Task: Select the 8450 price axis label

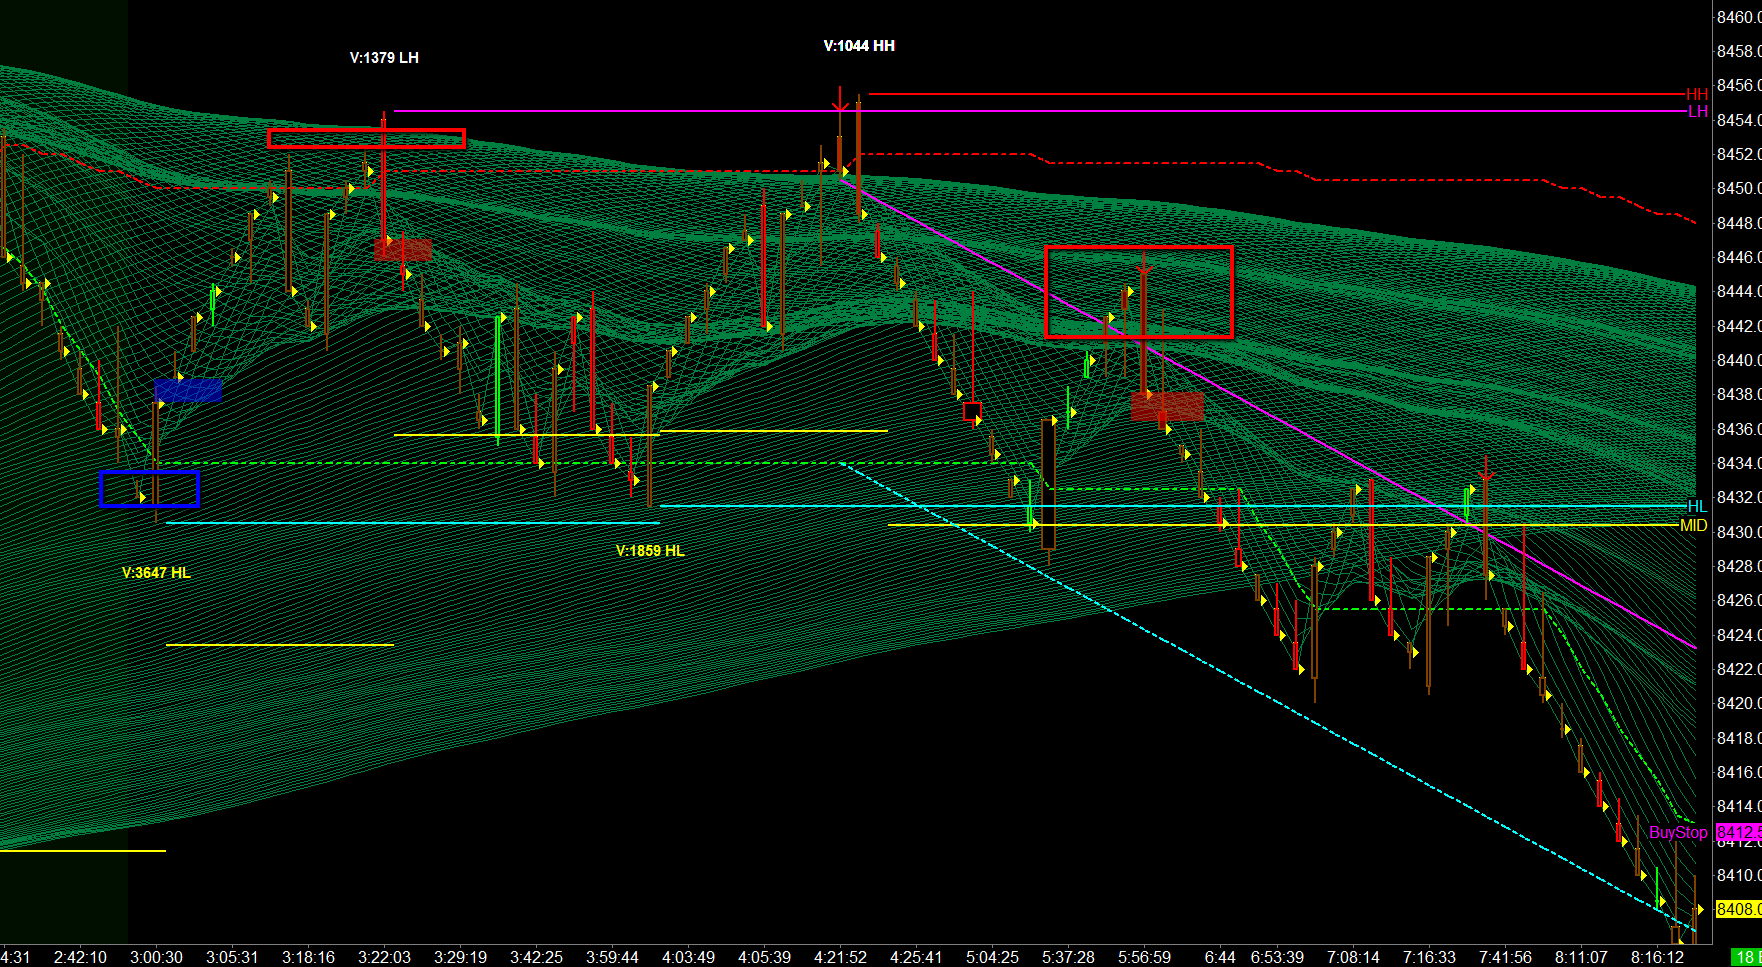Action: (1739, 189)
